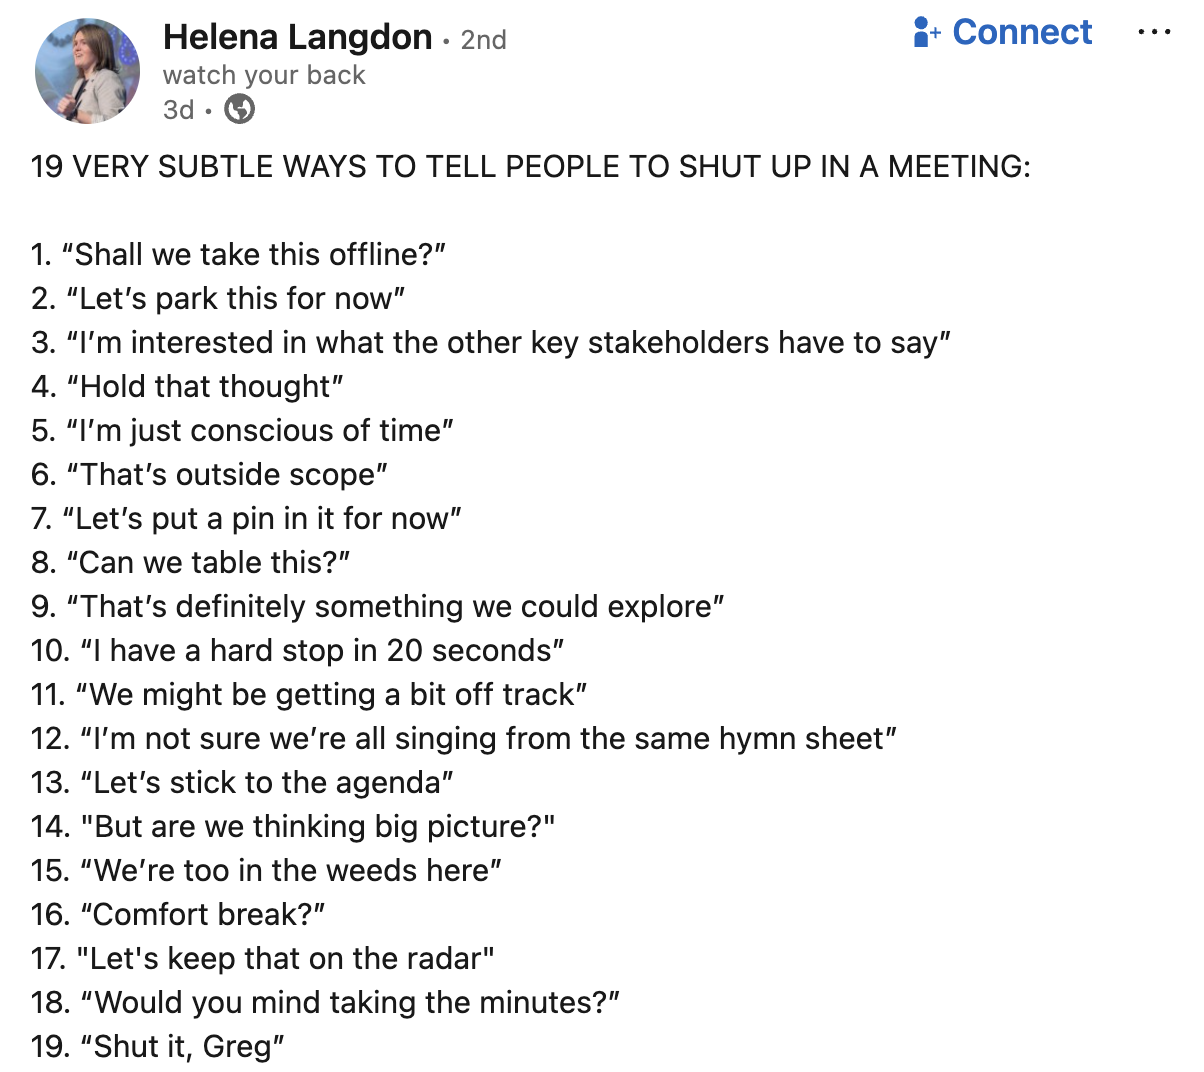
Task: Click the "same hymn sheet" line
Action: pos(464,738)
